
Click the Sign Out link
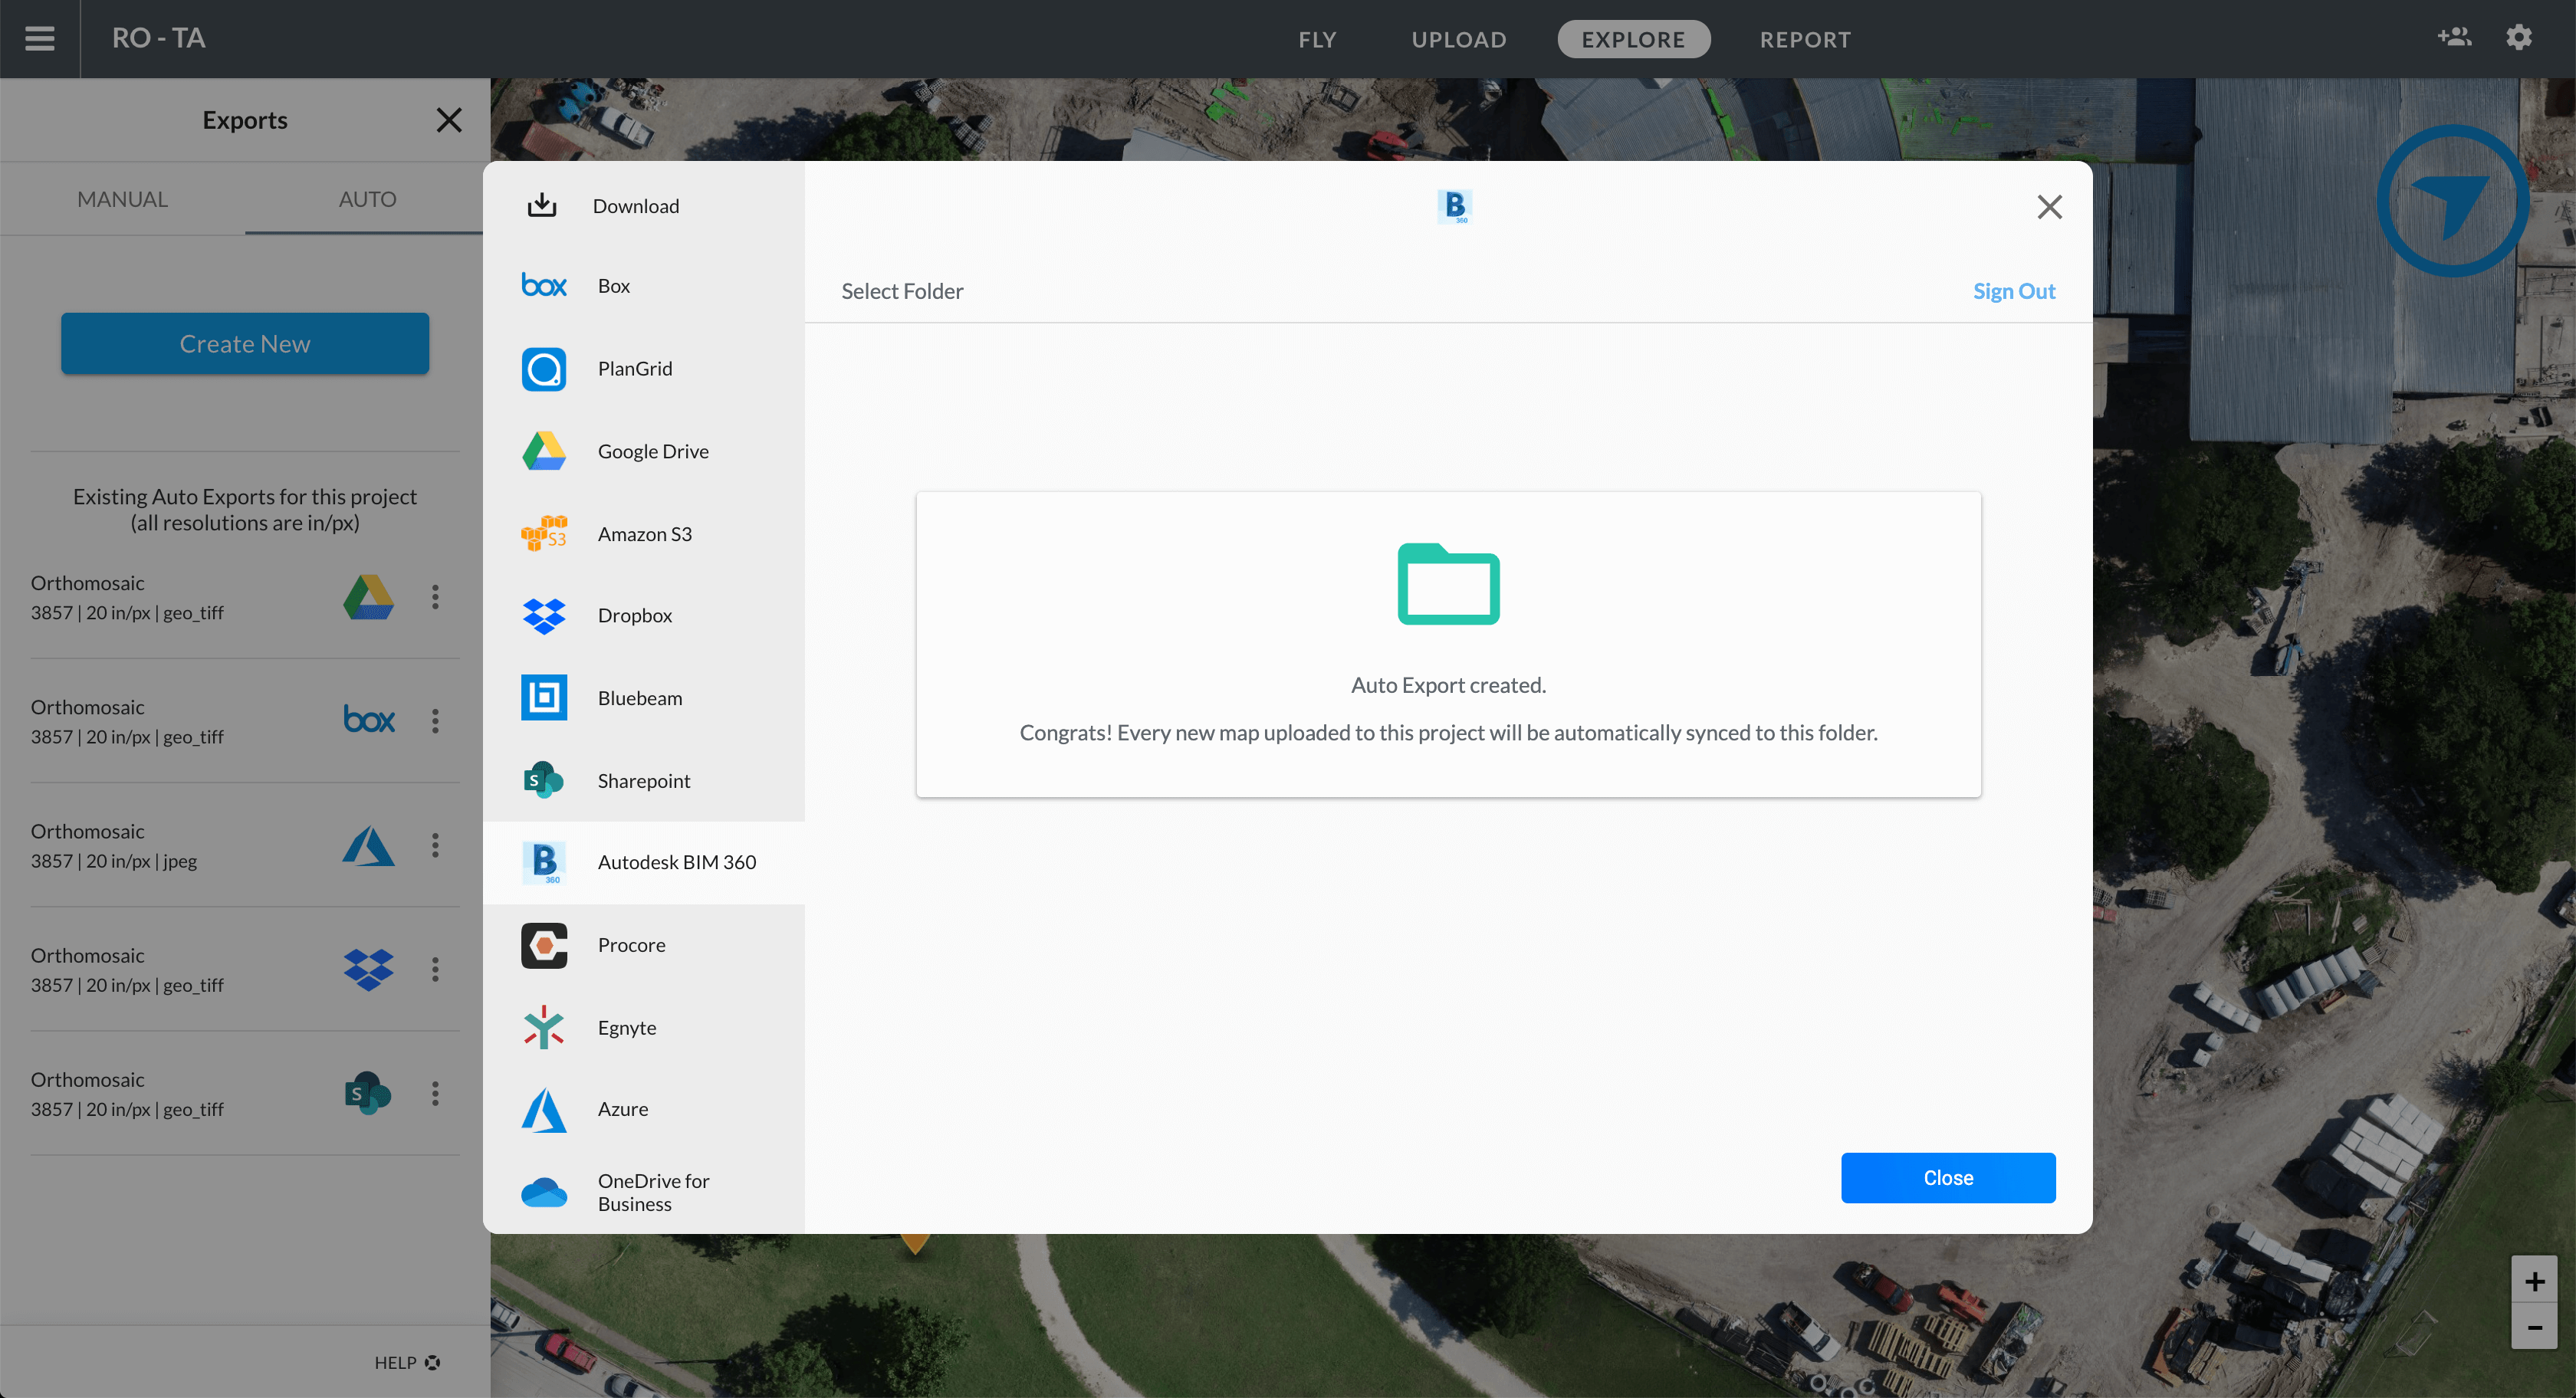(2014, 291)
